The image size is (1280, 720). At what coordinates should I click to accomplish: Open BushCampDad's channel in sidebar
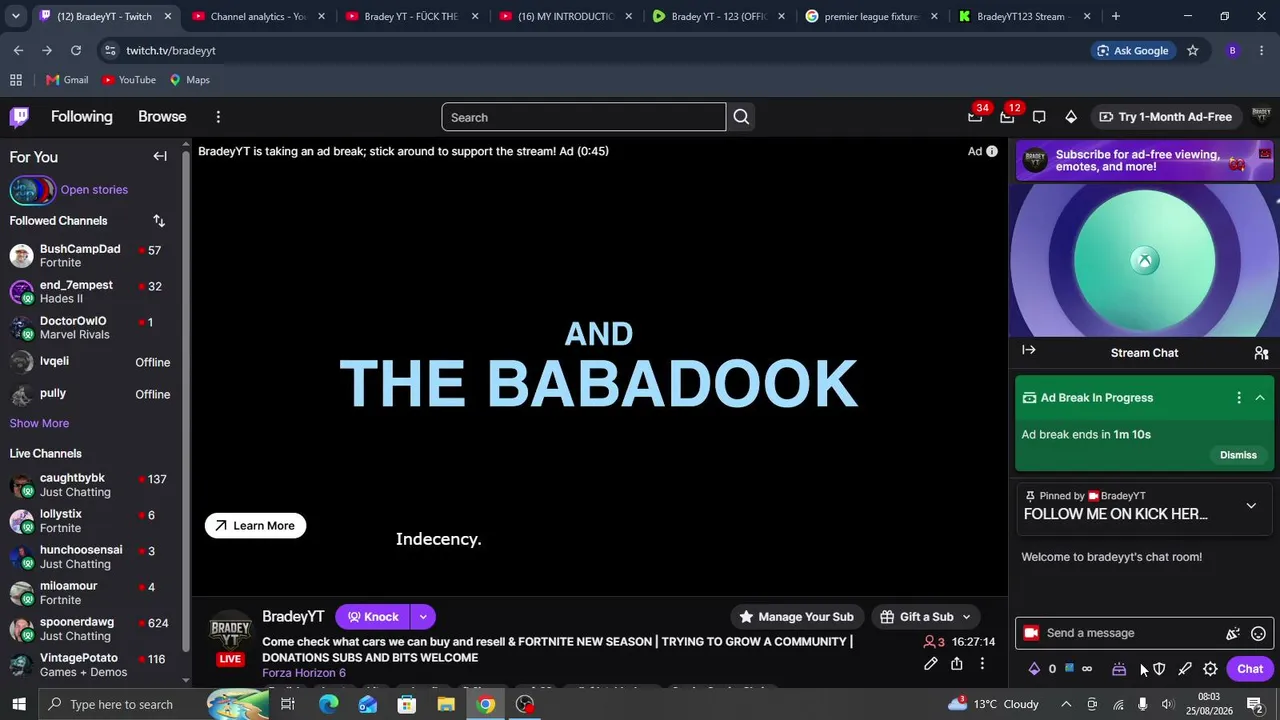tap(92, 256)
